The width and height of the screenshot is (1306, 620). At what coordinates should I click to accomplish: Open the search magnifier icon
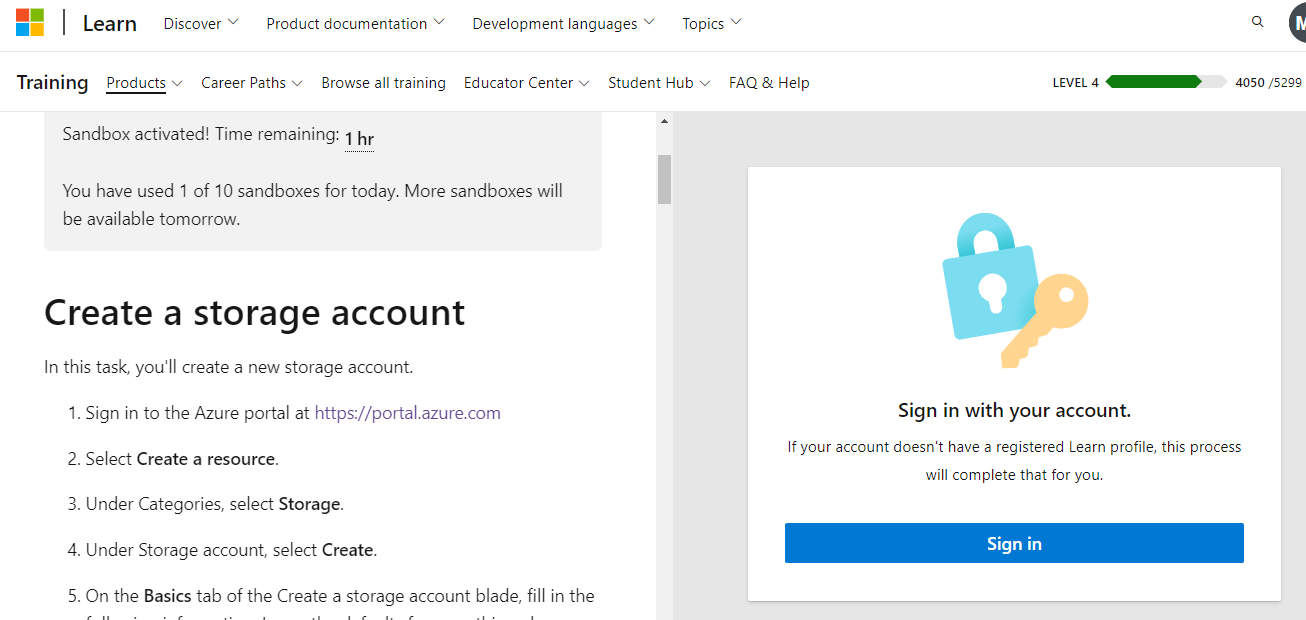1258,22
